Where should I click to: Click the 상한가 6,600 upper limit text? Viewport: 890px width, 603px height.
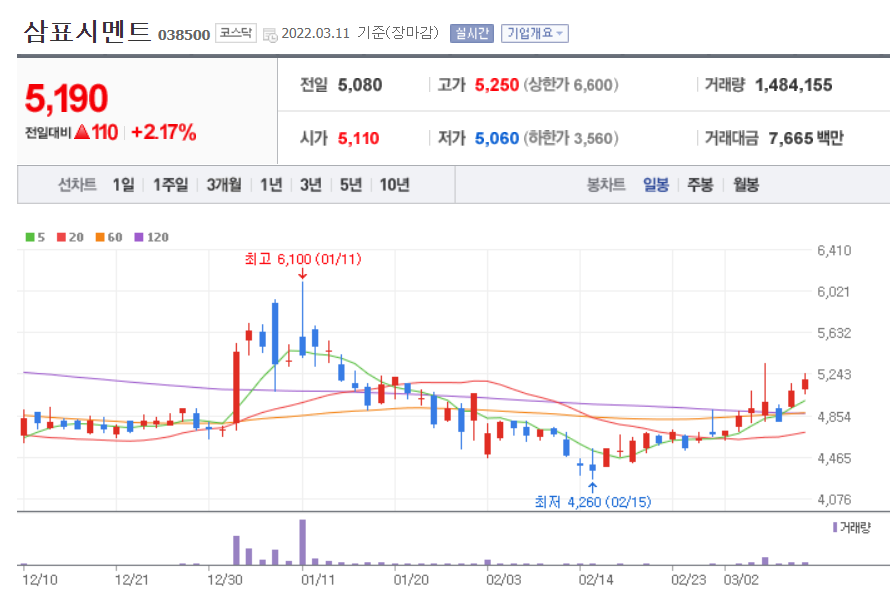click(x=571, y=85)
